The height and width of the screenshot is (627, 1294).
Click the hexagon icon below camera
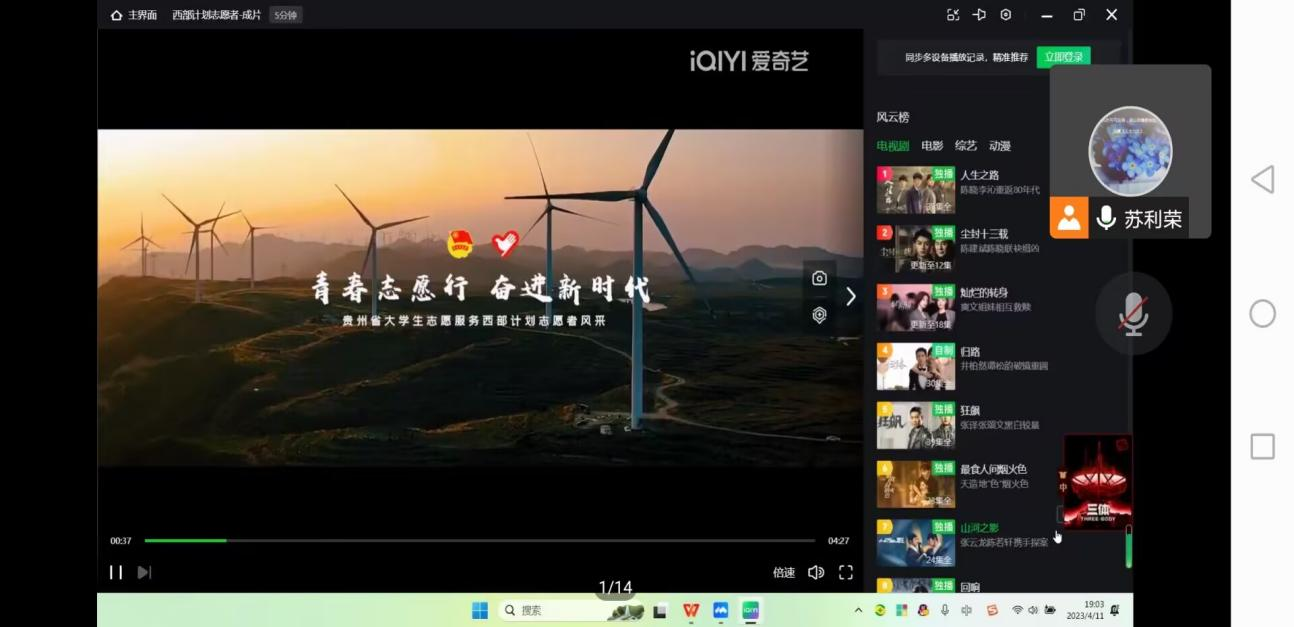click(819, 315)
